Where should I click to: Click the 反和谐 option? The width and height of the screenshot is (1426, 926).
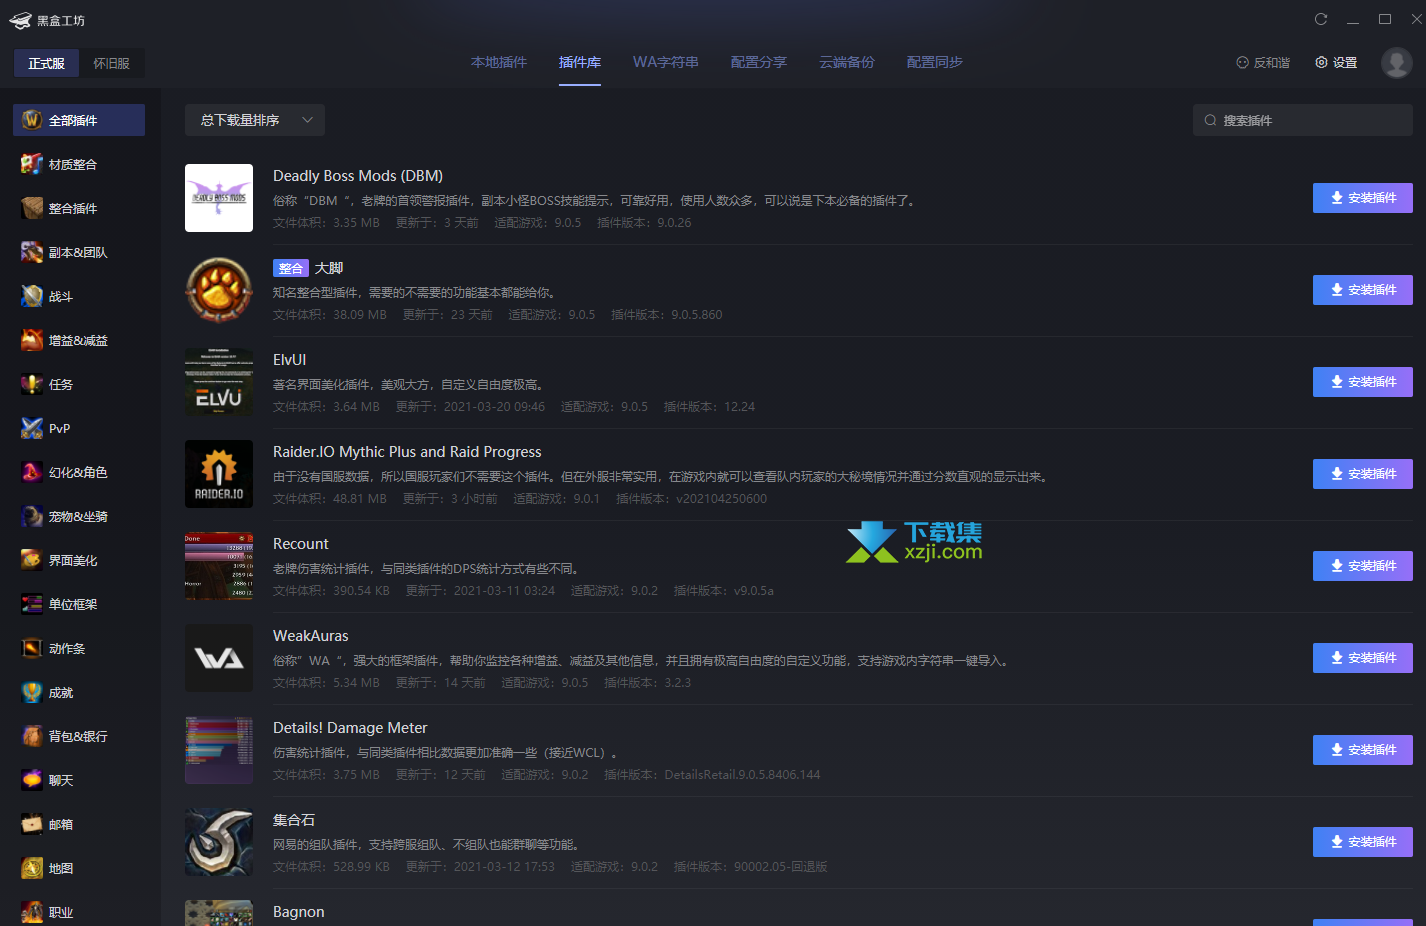1263,63
